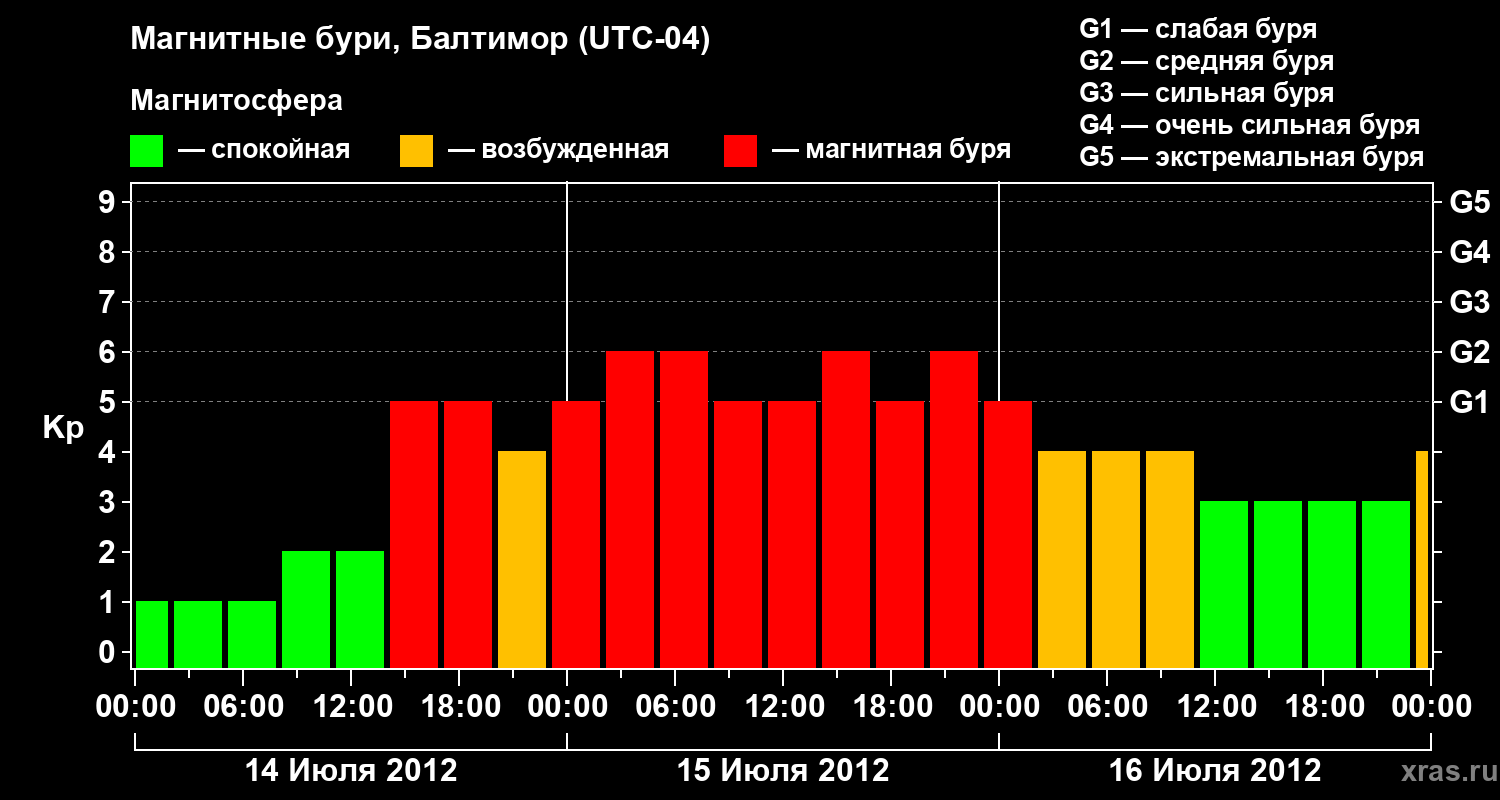Image resolution: width=1500 pixels, height=800 pixels.
Task: Click the first Kp 6 red bar on 15 July
Action: pyautogui.click(x=630, y=509)
